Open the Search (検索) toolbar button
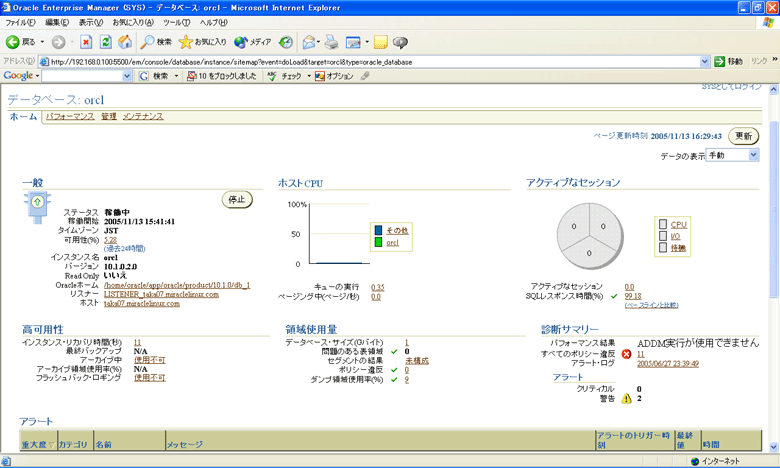Image resolution: width=780 pixels, height=468 pixels. click(x=156, y=42)
